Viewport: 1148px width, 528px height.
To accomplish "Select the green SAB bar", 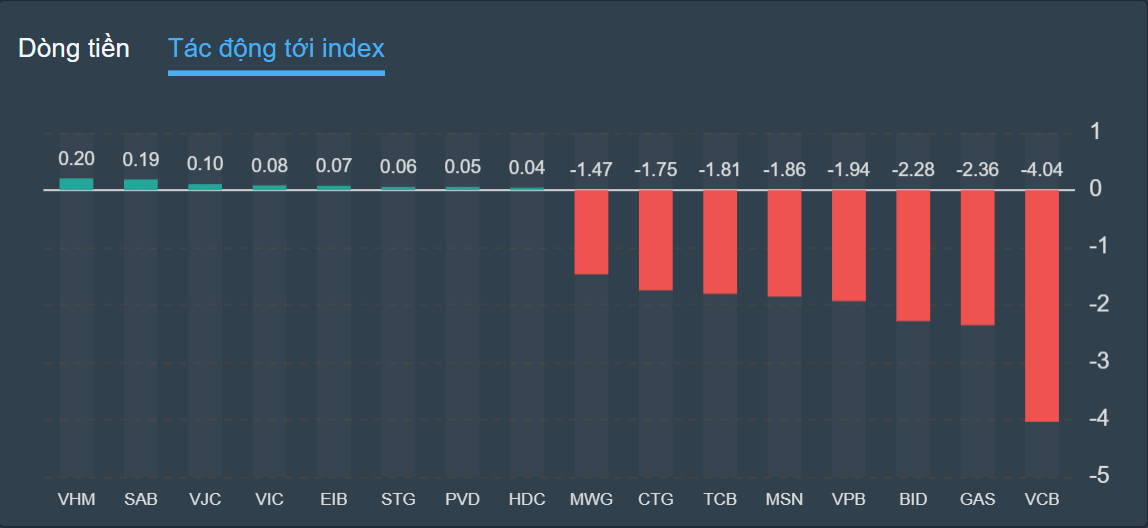I will point(141,184).
